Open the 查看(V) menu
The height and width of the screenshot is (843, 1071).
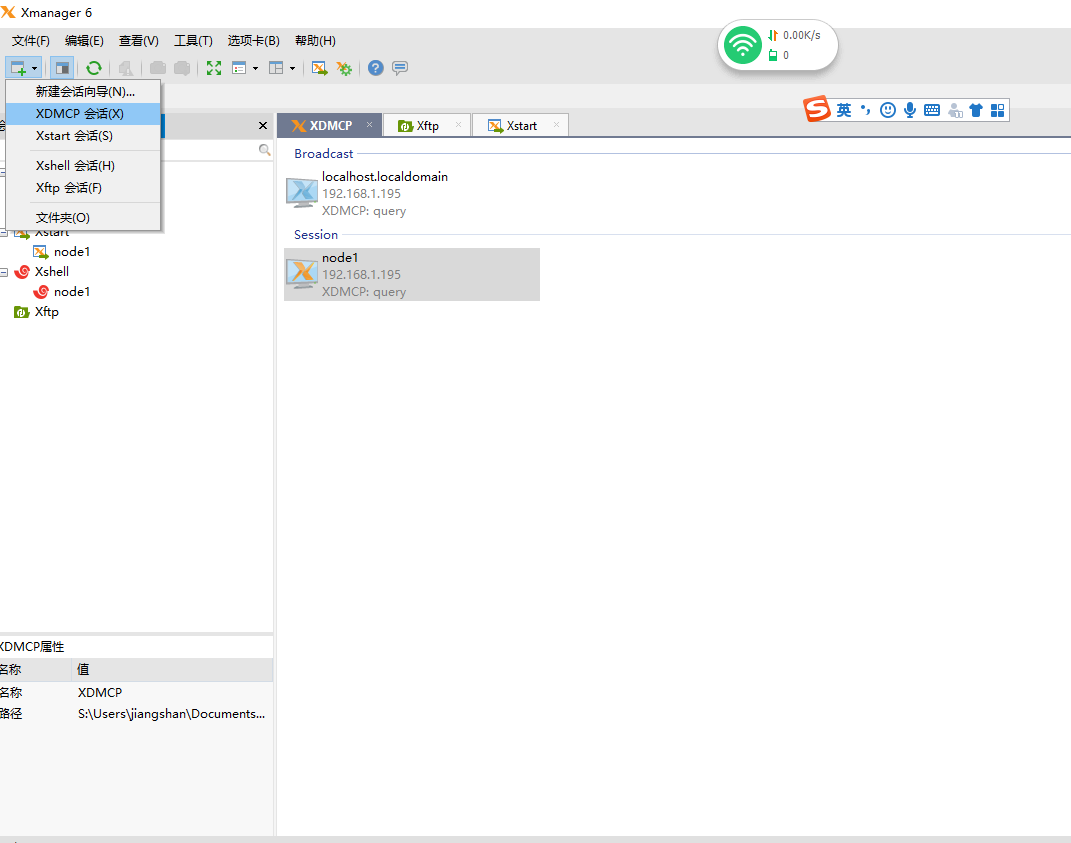click(x=139, y=41)
